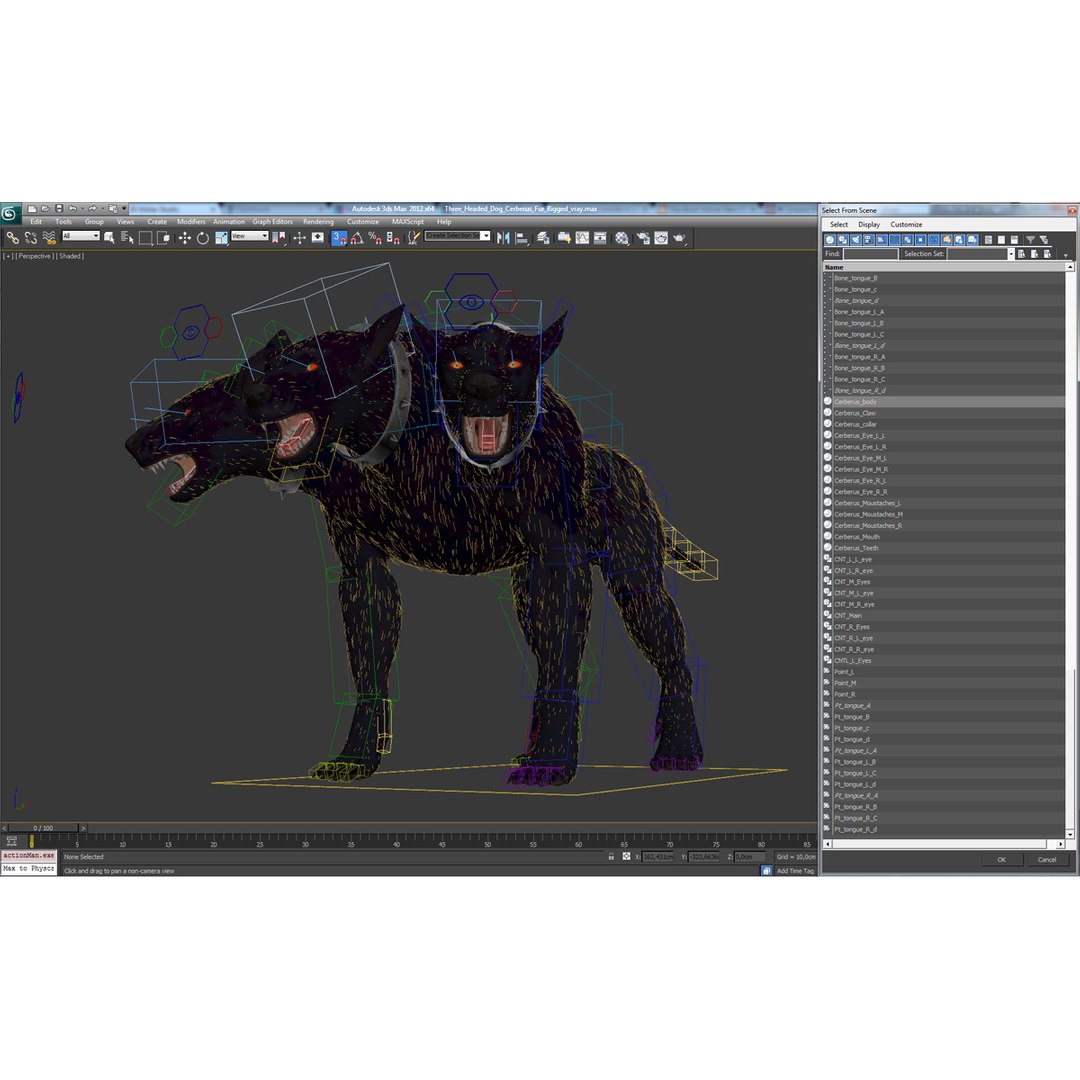This screenshot has height=1080, width=1080.
Task: Click the 0 / 100 time slider
Action: (x=43, y=828)
